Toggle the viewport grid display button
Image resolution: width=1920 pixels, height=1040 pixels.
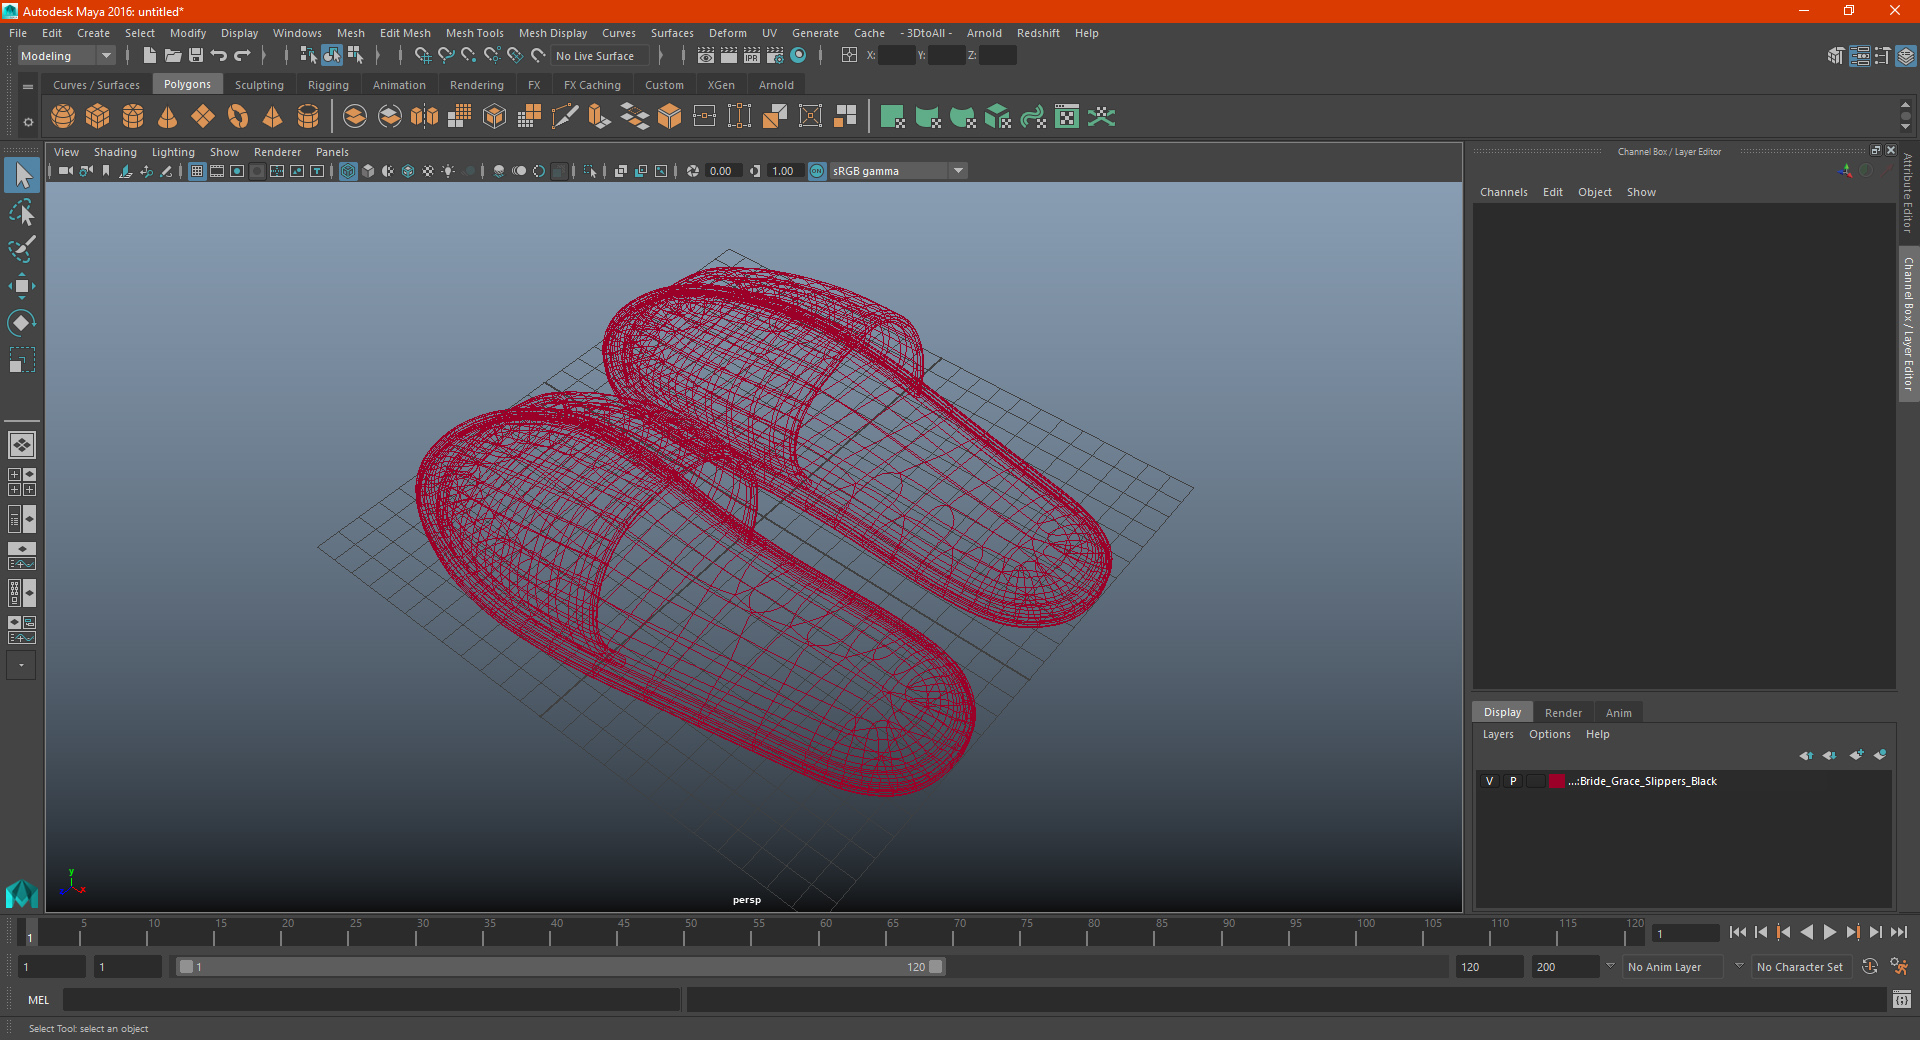click(197, 171)
